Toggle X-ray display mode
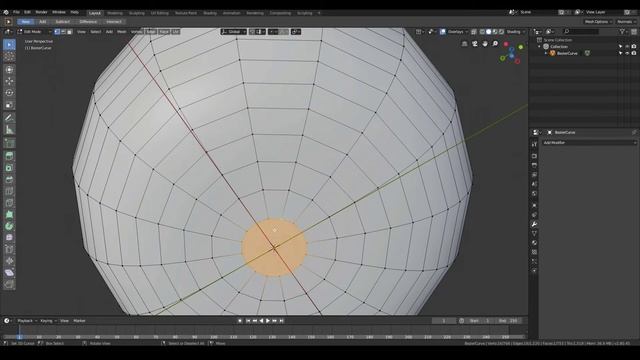This screenshot has width=640, height=360. tap(473, 31)
